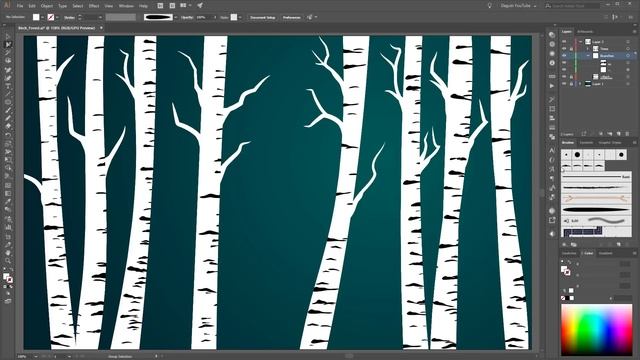Click target circle of Layer 1

628,84
